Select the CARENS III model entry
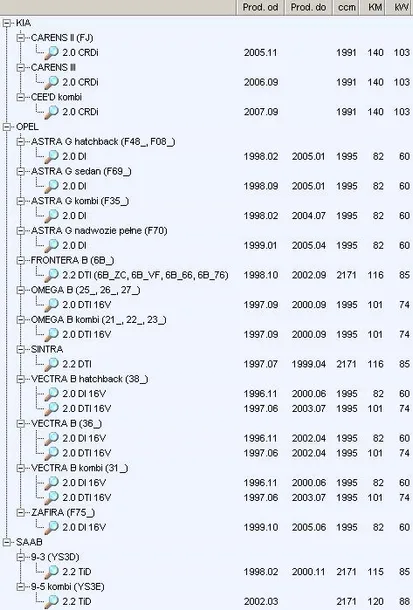 tap(53, 67)
